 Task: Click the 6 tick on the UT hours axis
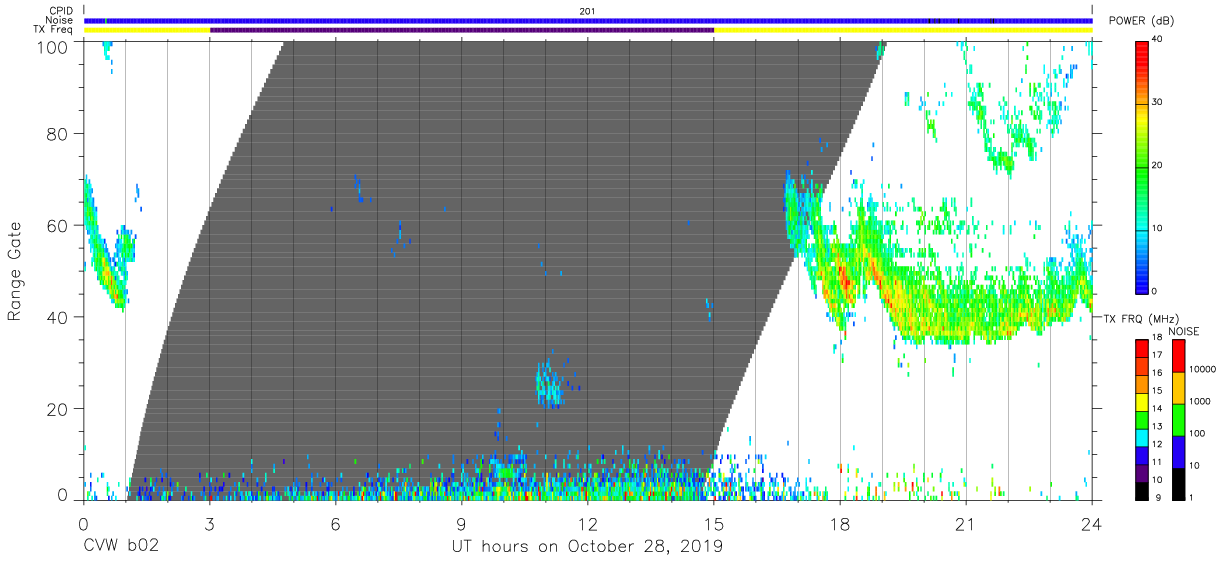pos(335,523)
